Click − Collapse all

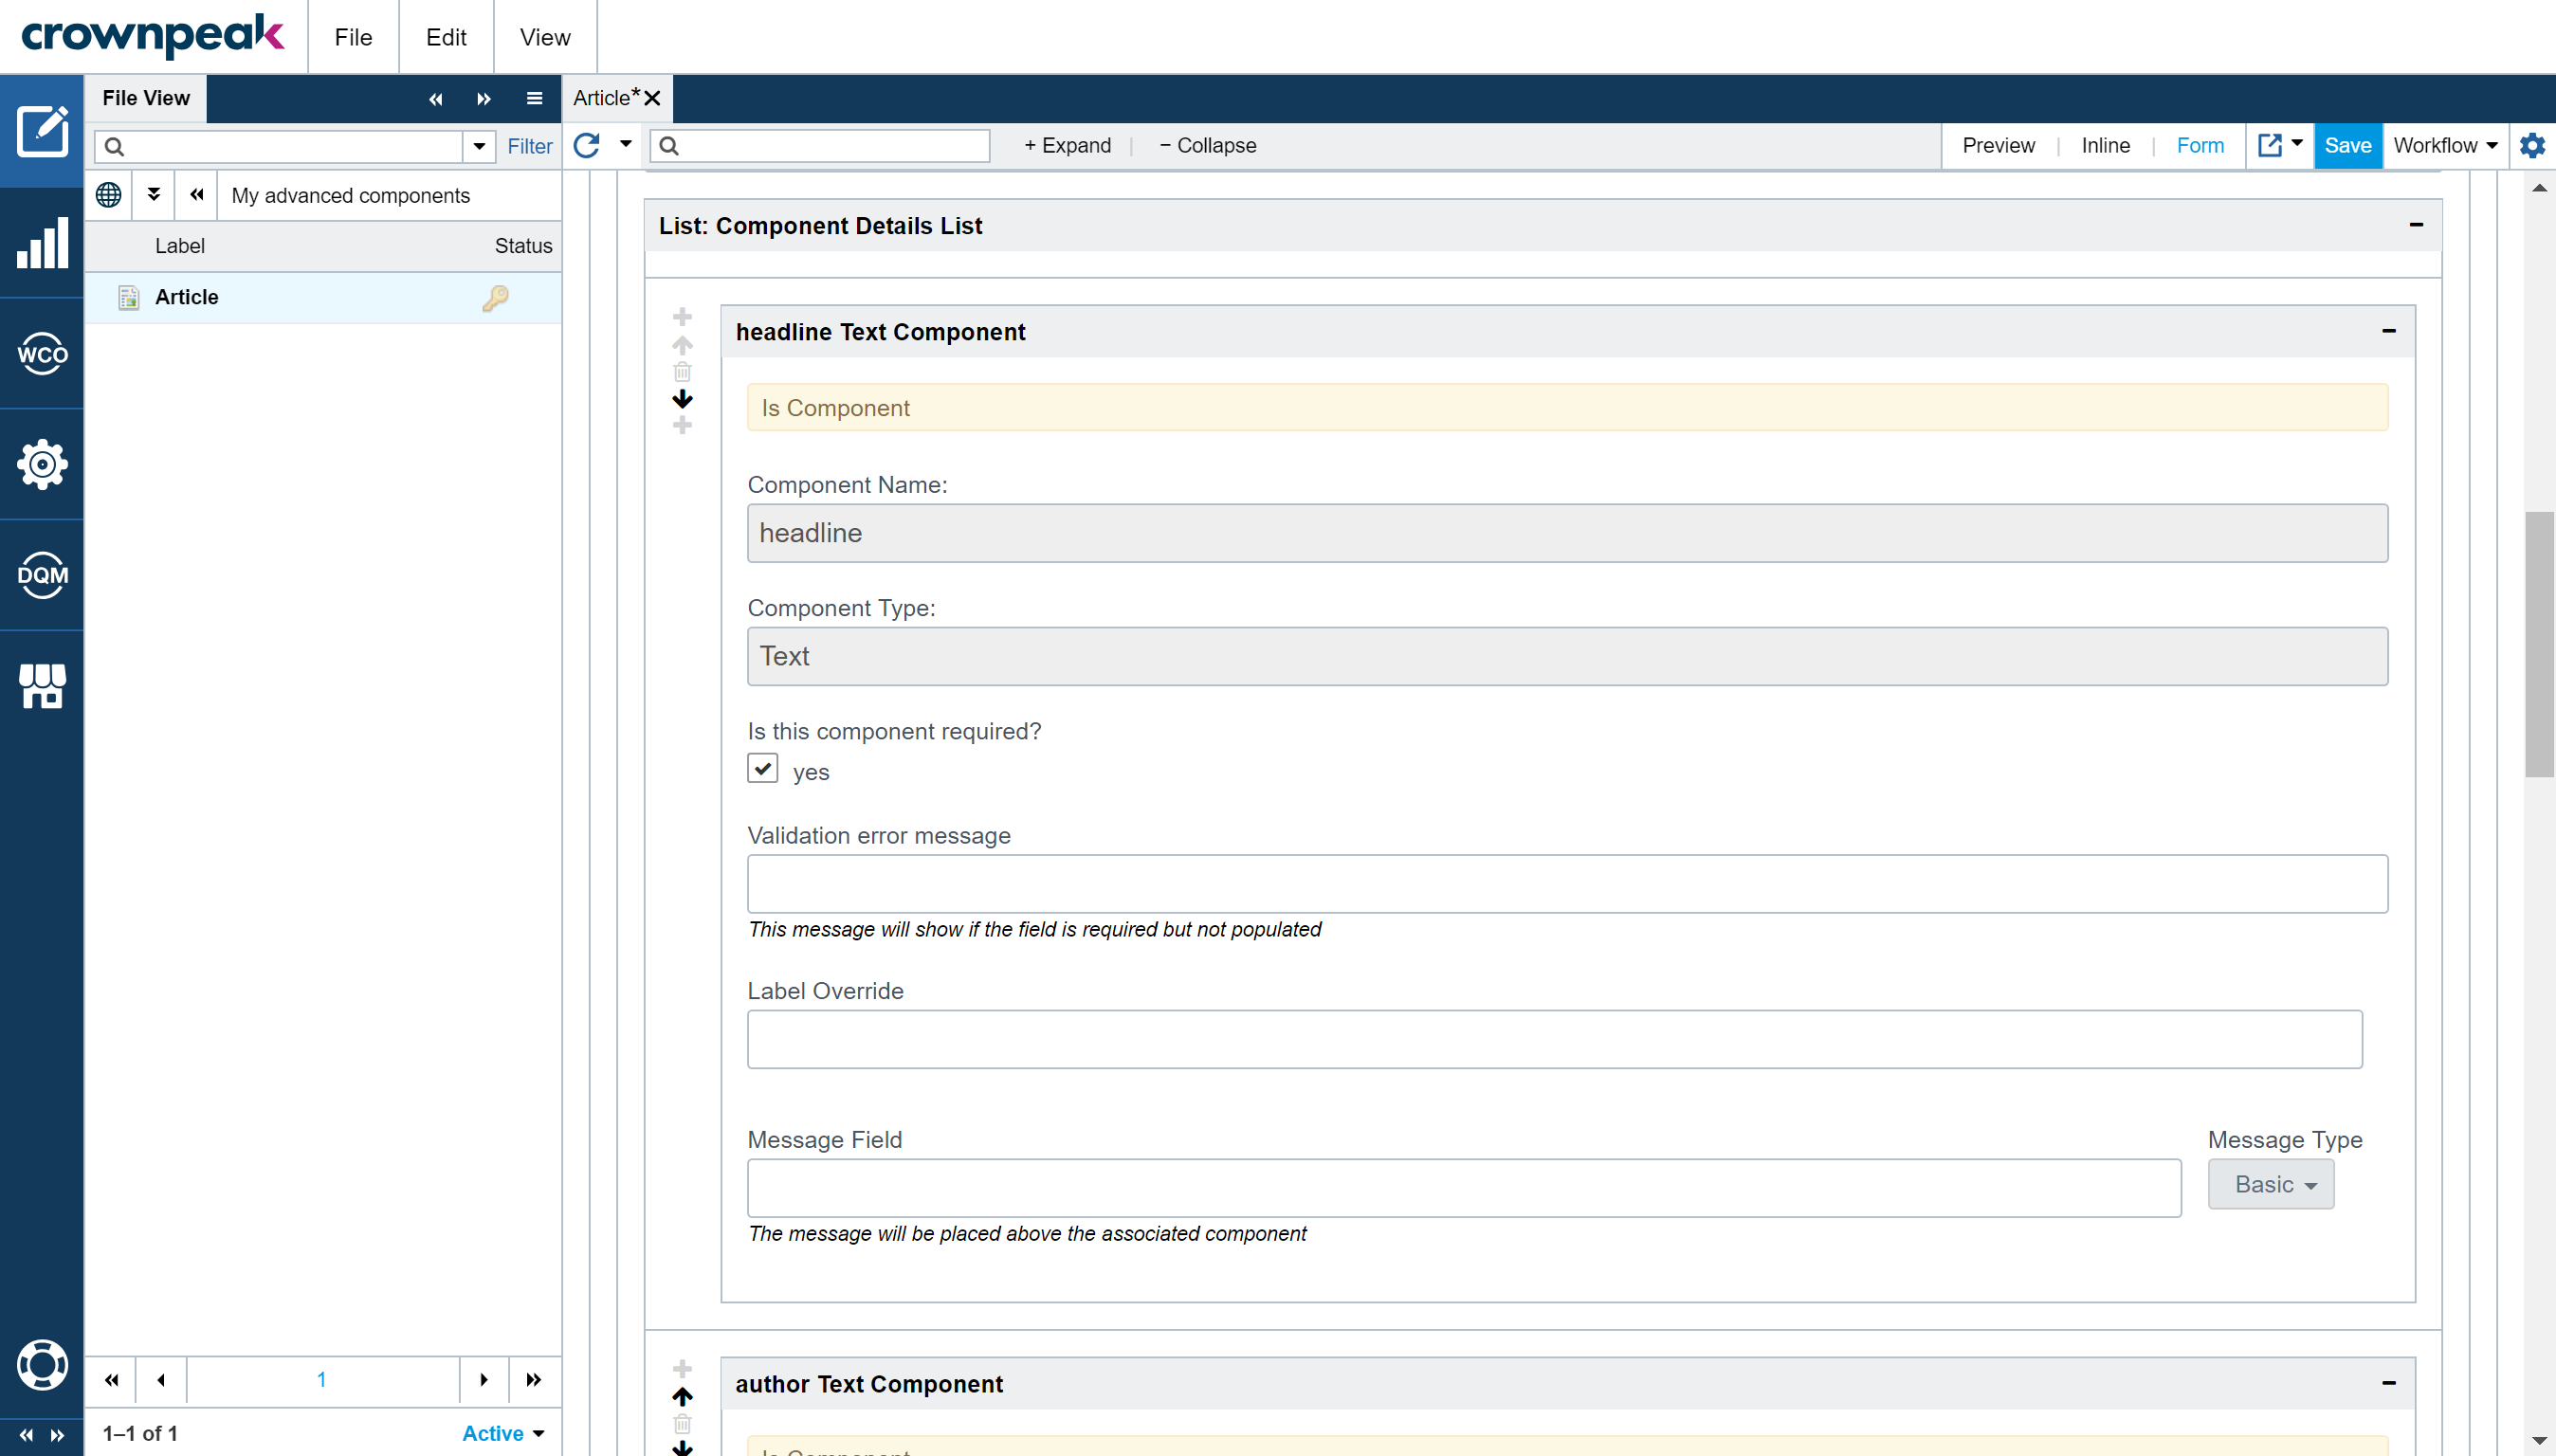click(x=1208, y=146)
